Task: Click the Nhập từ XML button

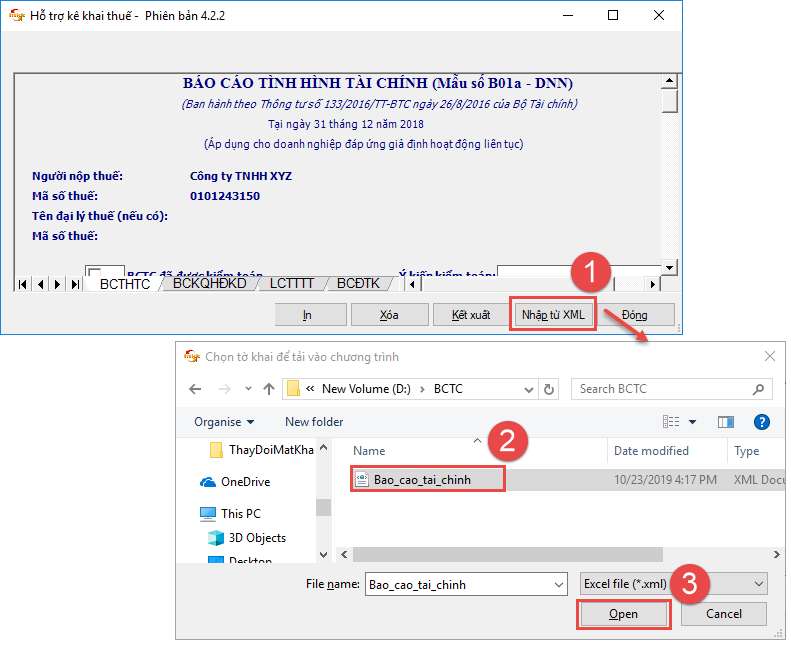Action: 553,314
